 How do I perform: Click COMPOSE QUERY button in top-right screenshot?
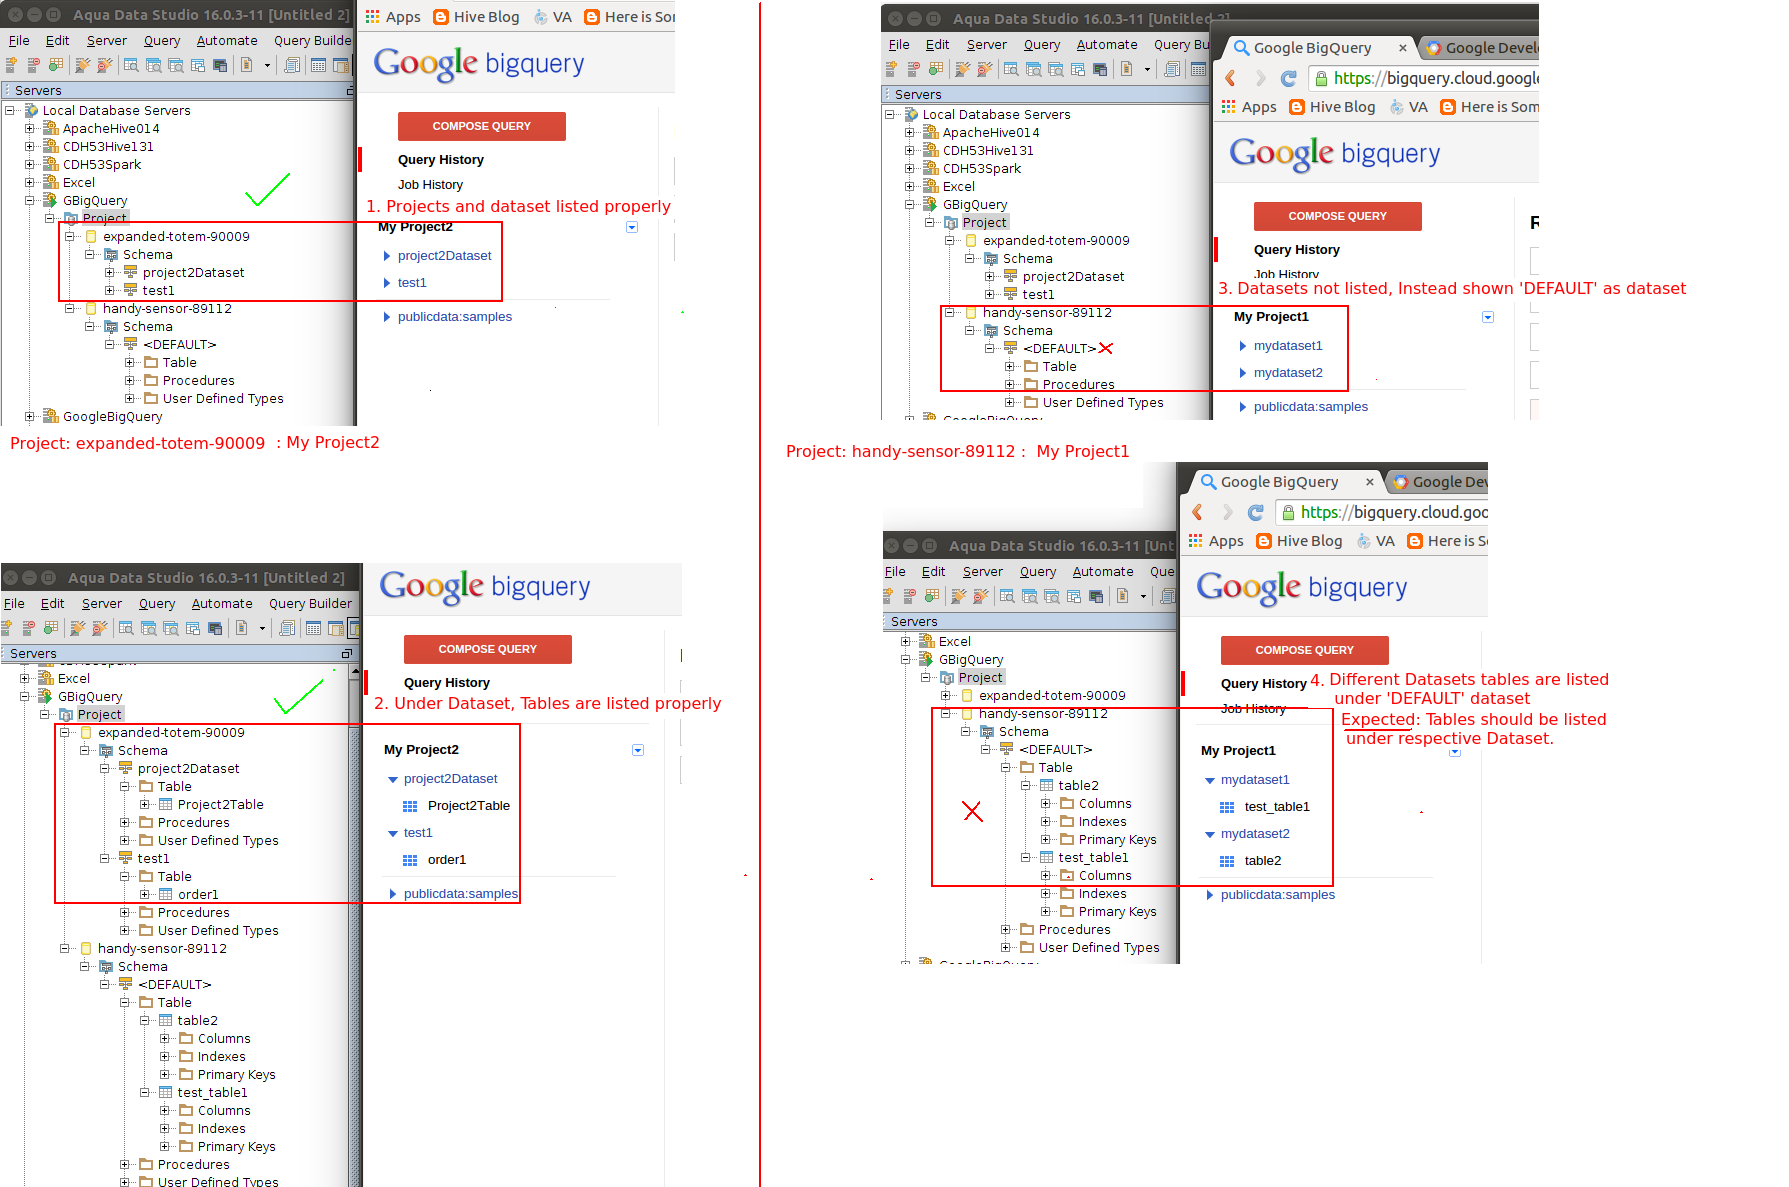pyautogui.click(x=1338, y=216)
